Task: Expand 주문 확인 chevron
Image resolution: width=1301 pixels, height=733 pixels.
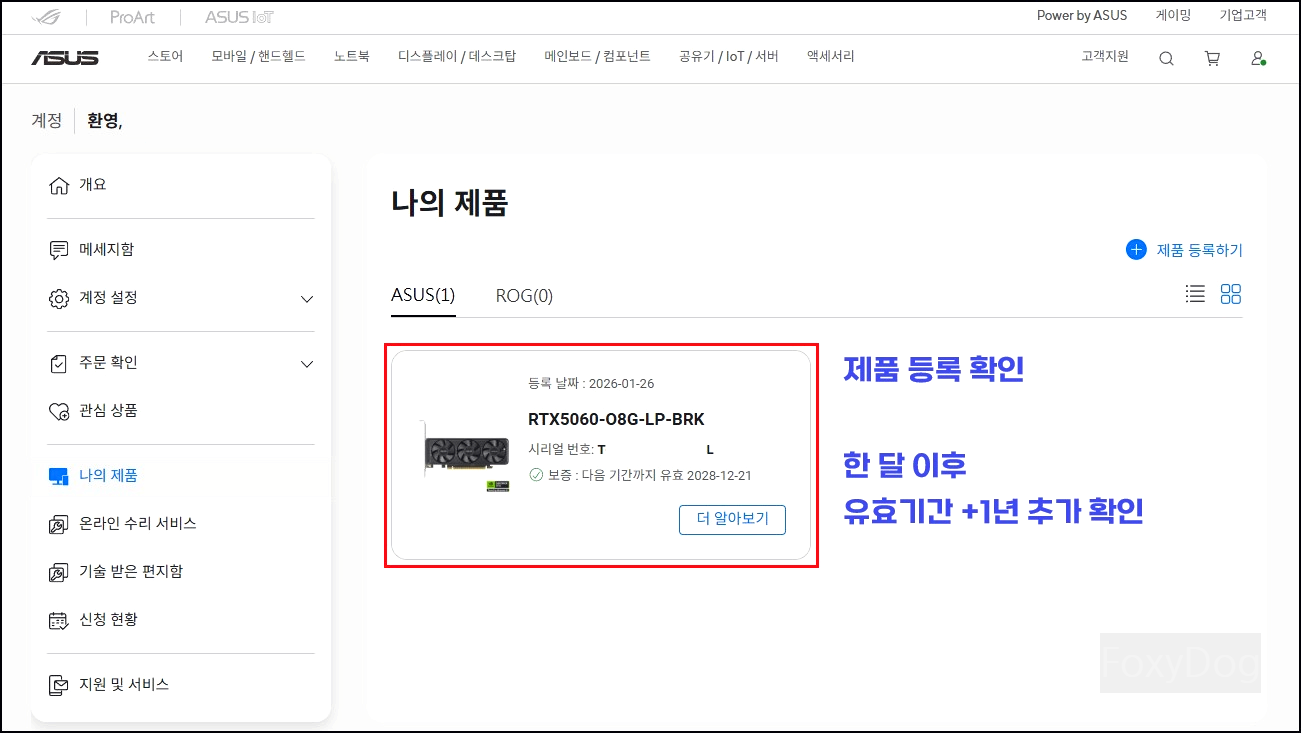Action: pyautogui.click(x=307, y=364)
